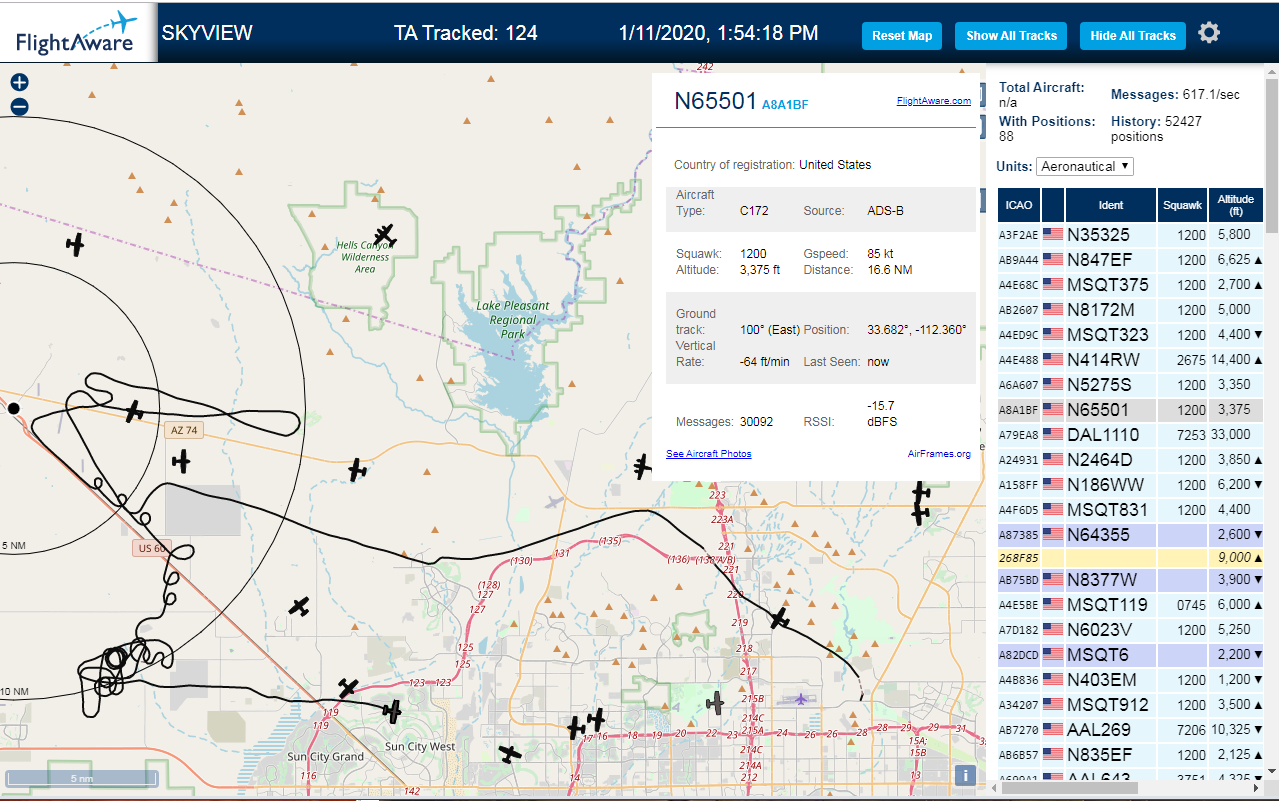Image resolution: width=1279 pixels, height=801 pixels.
Task: Select the MSQT375 row
Action: [1131, 284]
